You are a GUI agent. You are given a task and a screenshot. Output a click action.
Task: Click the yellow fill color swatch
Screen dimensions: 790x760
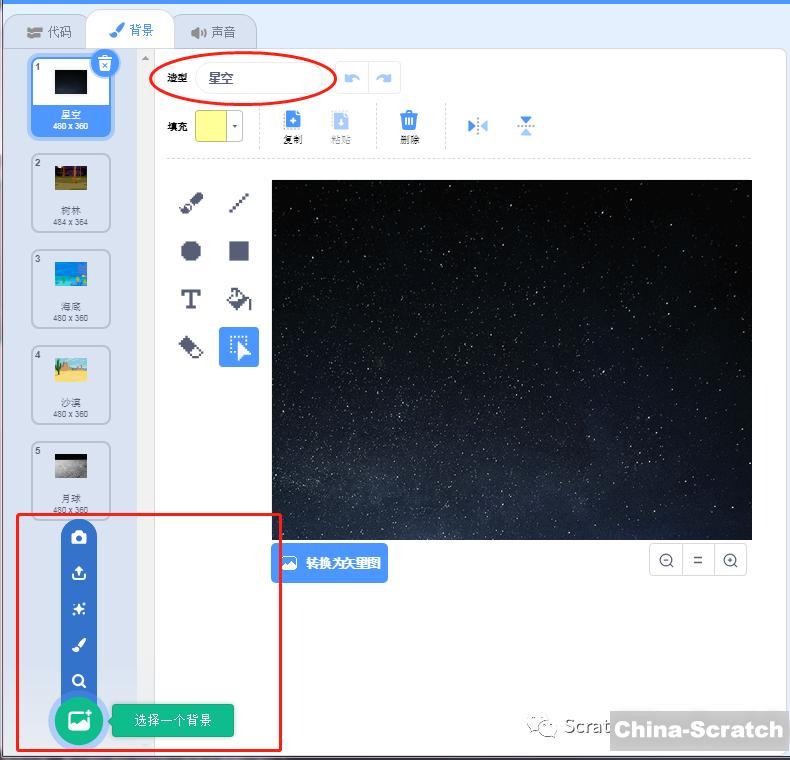pyautogui.click(x=211, y=127)
